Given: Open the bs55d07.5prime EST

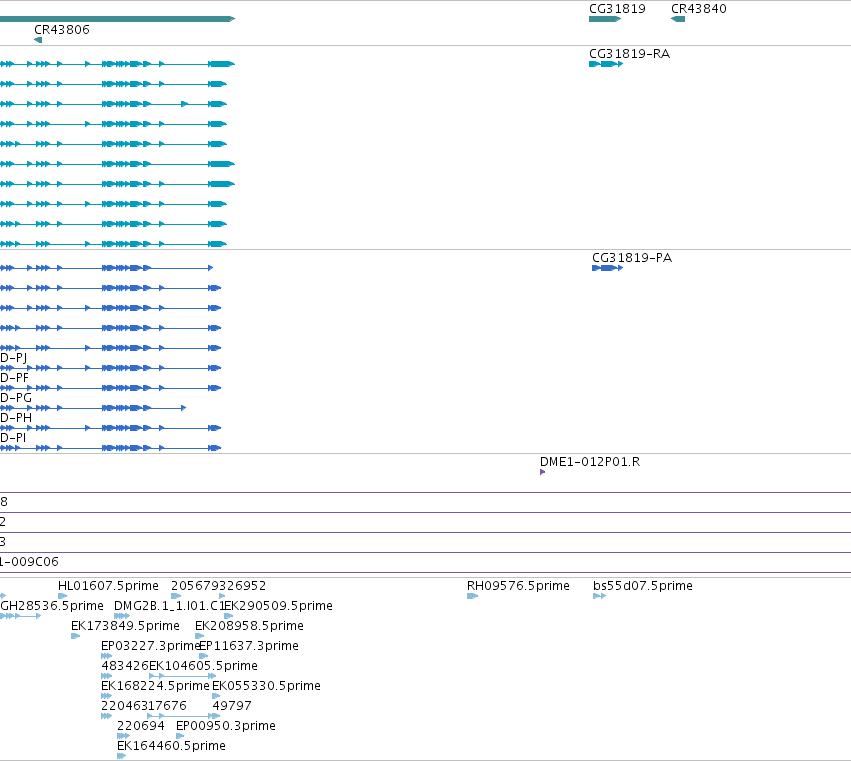Looking at the screenshot, I should [599, 596].
